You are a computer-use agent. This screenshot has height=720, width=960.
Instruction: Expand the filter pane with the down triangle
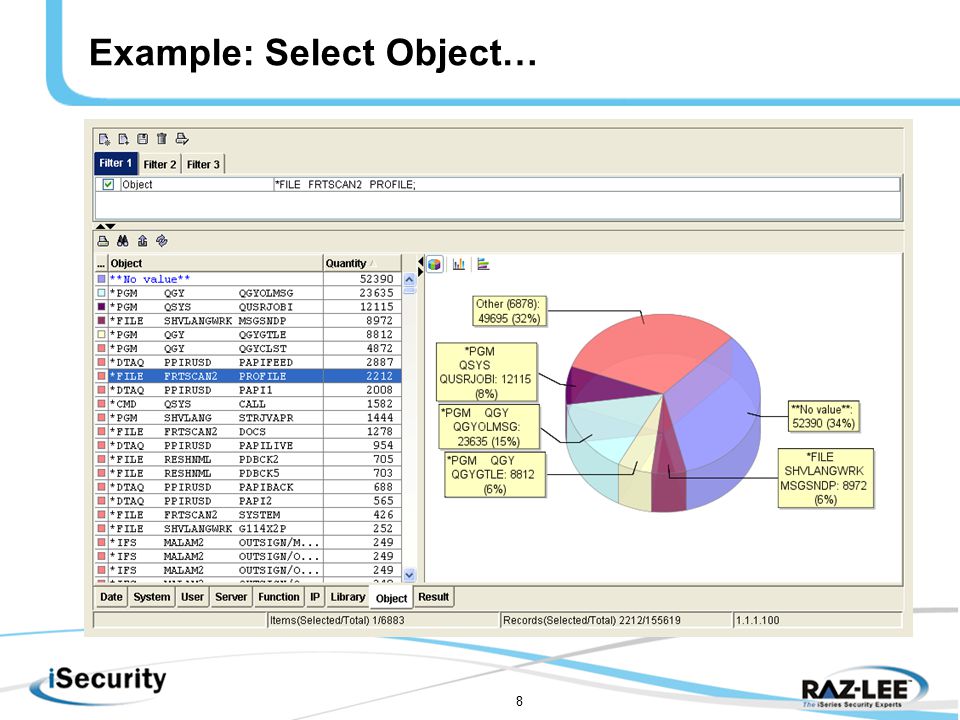click(110, 227)
